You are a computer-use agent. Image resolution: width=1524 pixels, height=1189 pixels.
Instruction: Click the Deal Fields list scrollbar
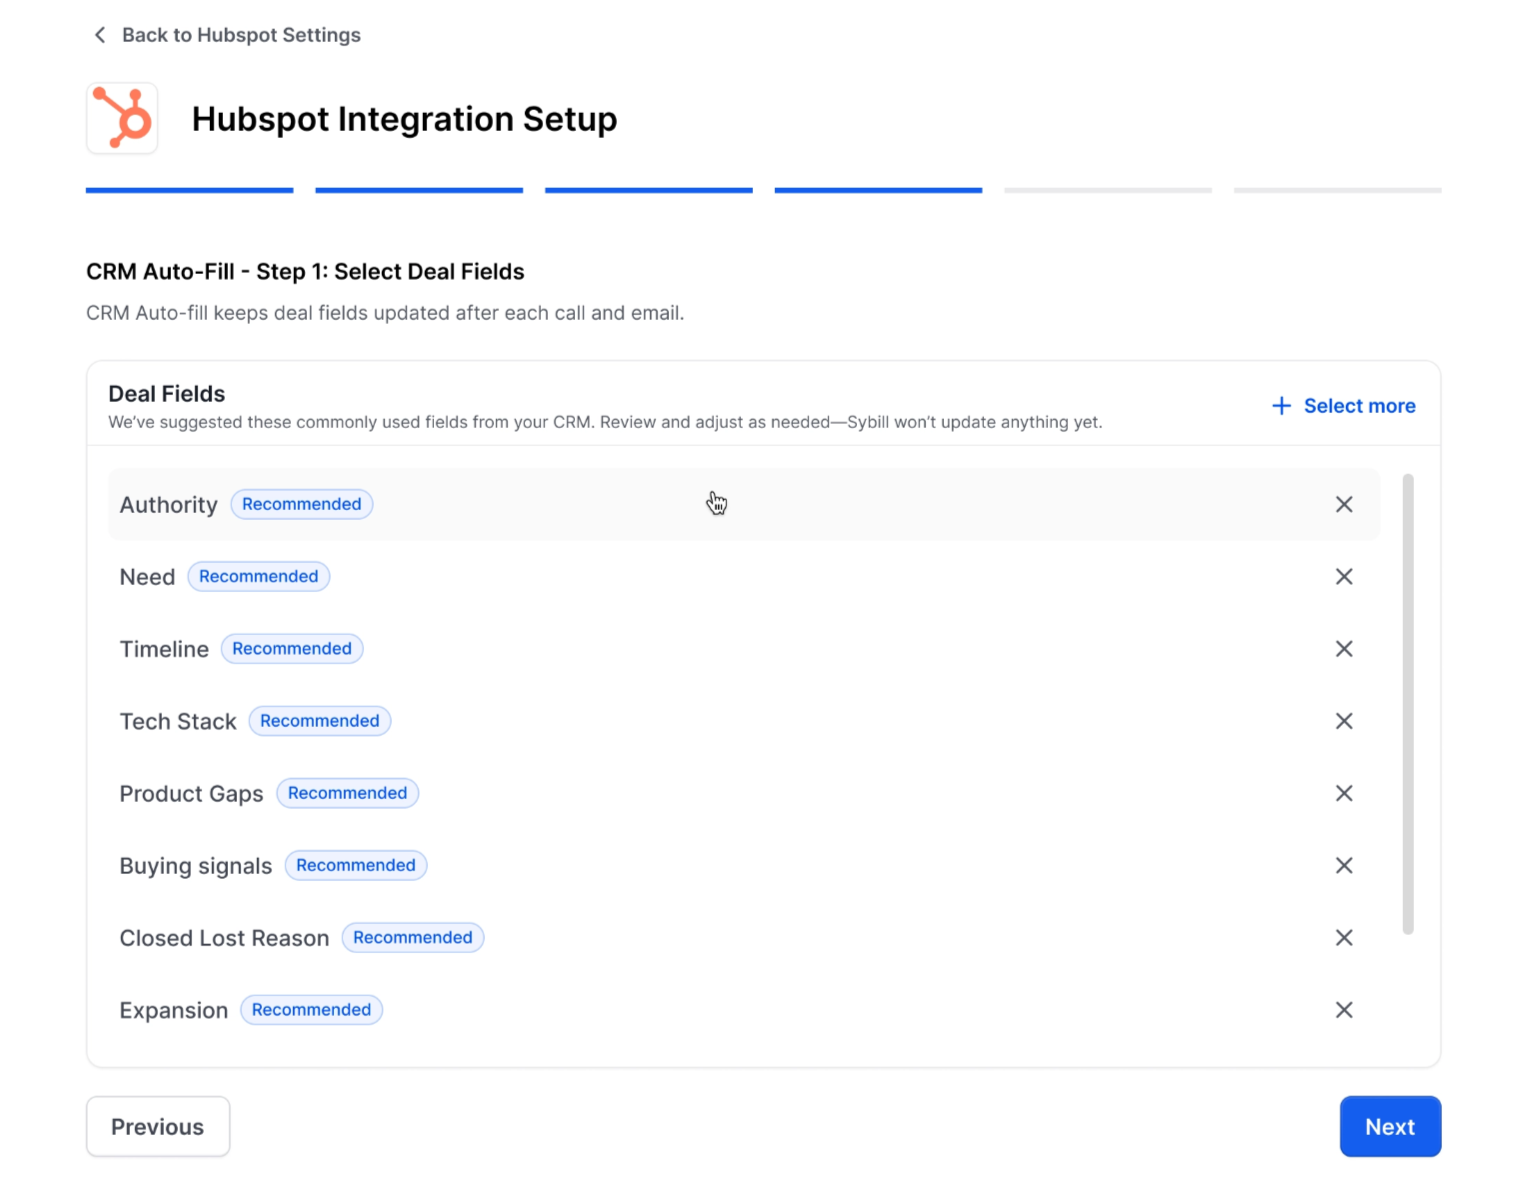tap(1408, 704)
